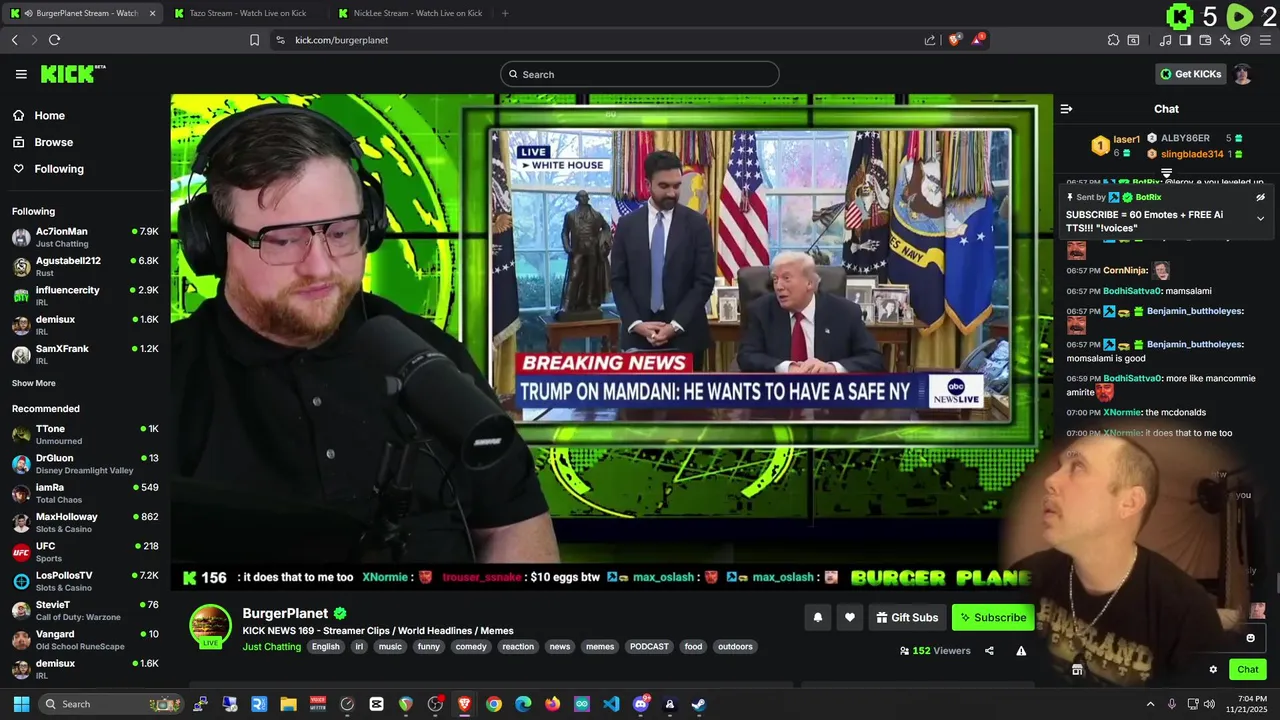Send the message with the Chat button
This screenshot has width=1280, height=720.
1248,670
